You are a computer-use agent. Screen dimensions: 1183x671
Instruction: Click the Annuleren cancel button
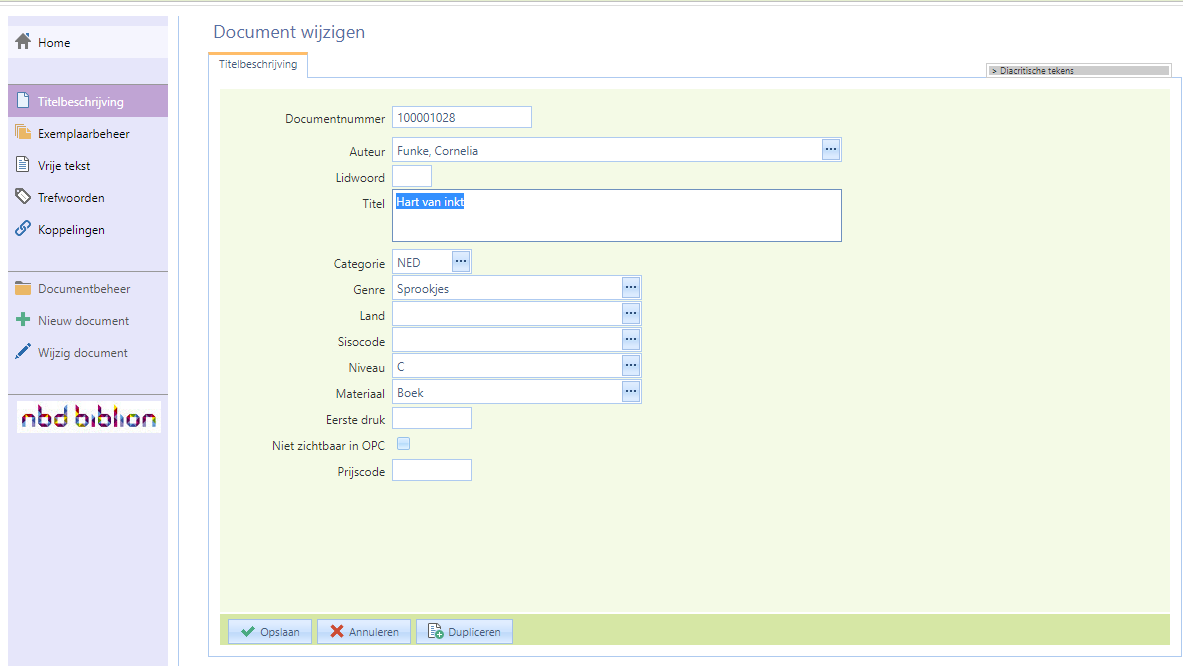click(x=364, y=632)
